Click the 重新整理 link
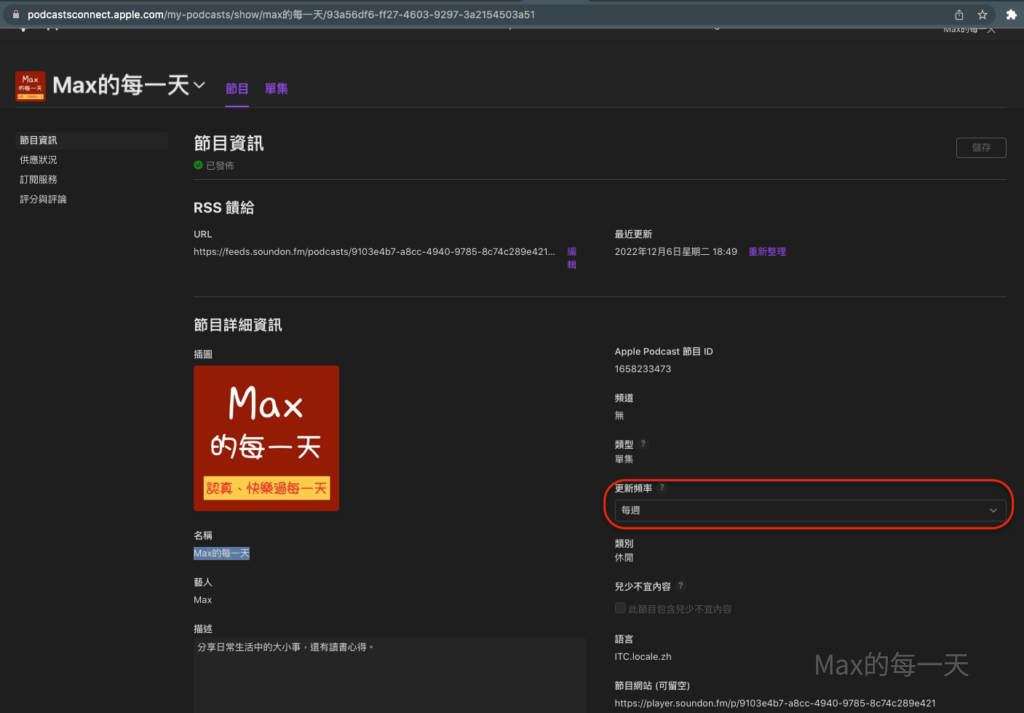This screenshot has width=1024, height=713. 767,252
